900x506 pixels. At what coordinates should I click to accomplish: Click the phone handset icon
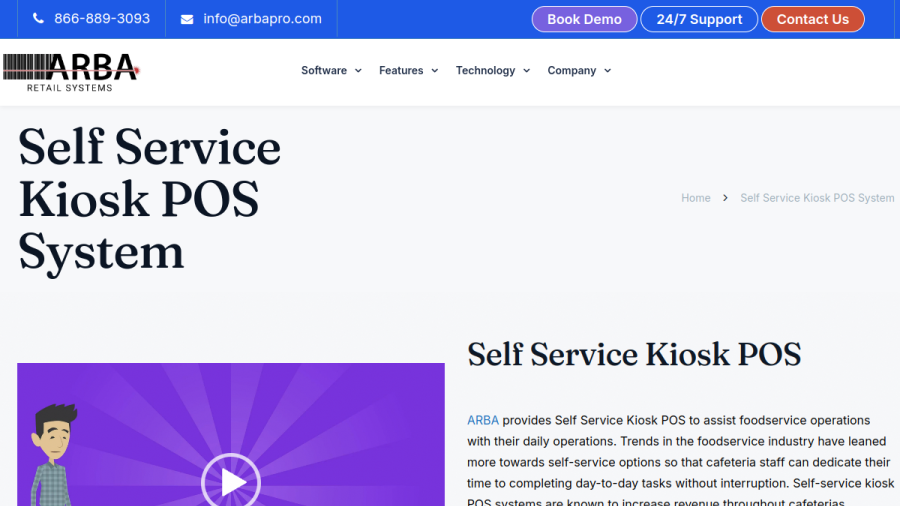(38, 18)
